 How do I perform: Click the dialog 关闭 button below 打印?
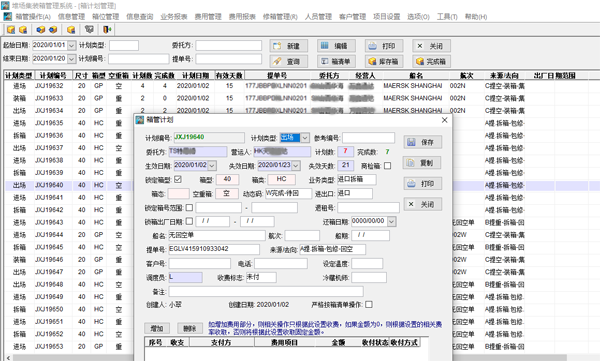422,204
